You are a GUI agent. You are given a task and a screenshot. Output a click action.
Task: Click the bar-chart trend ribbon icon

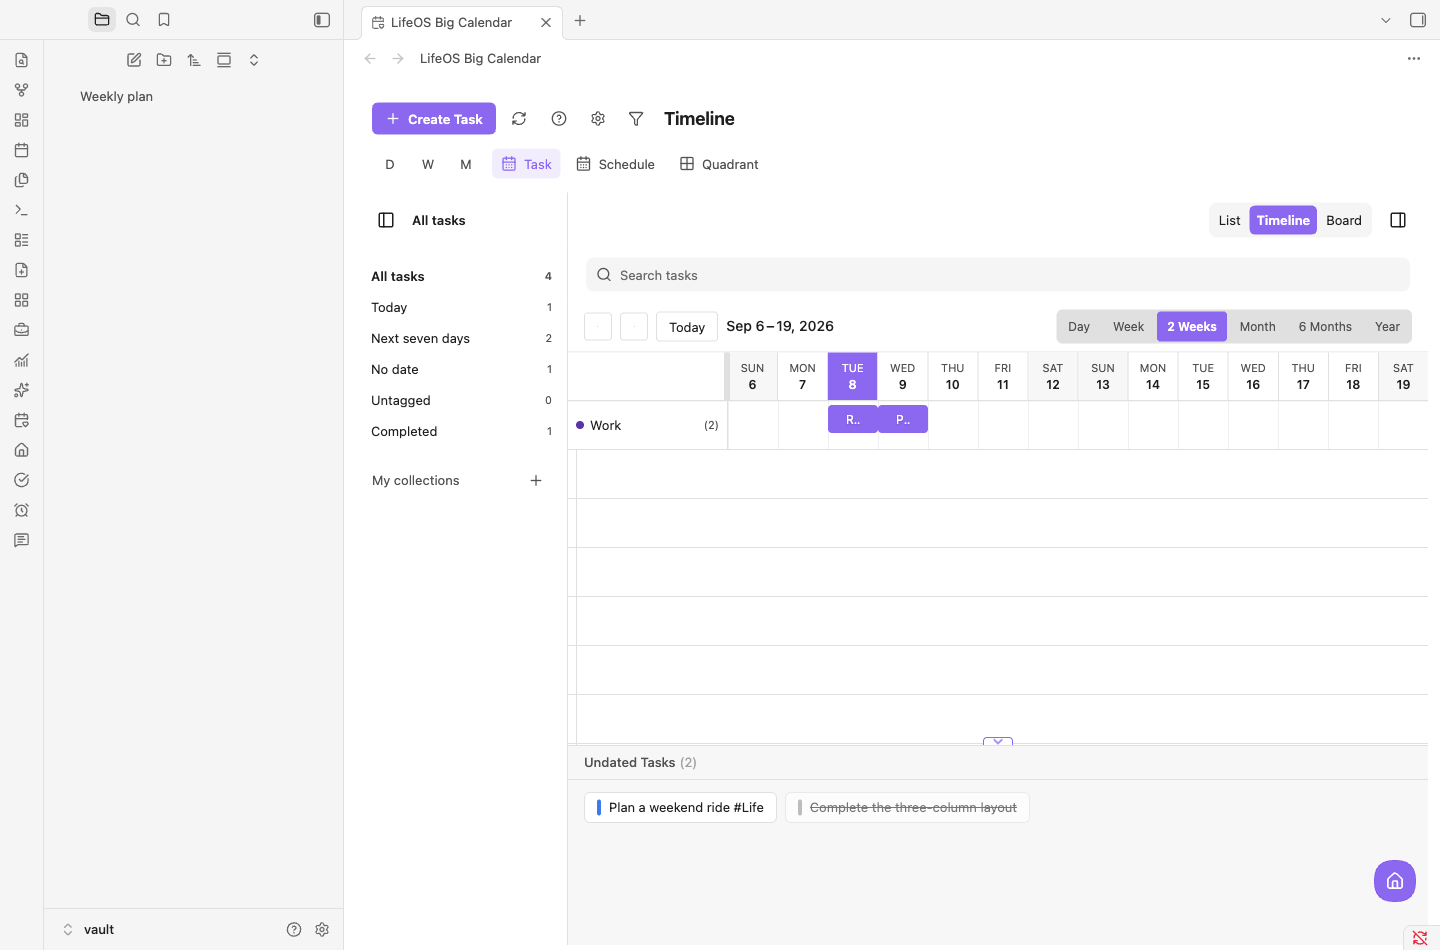21,360
